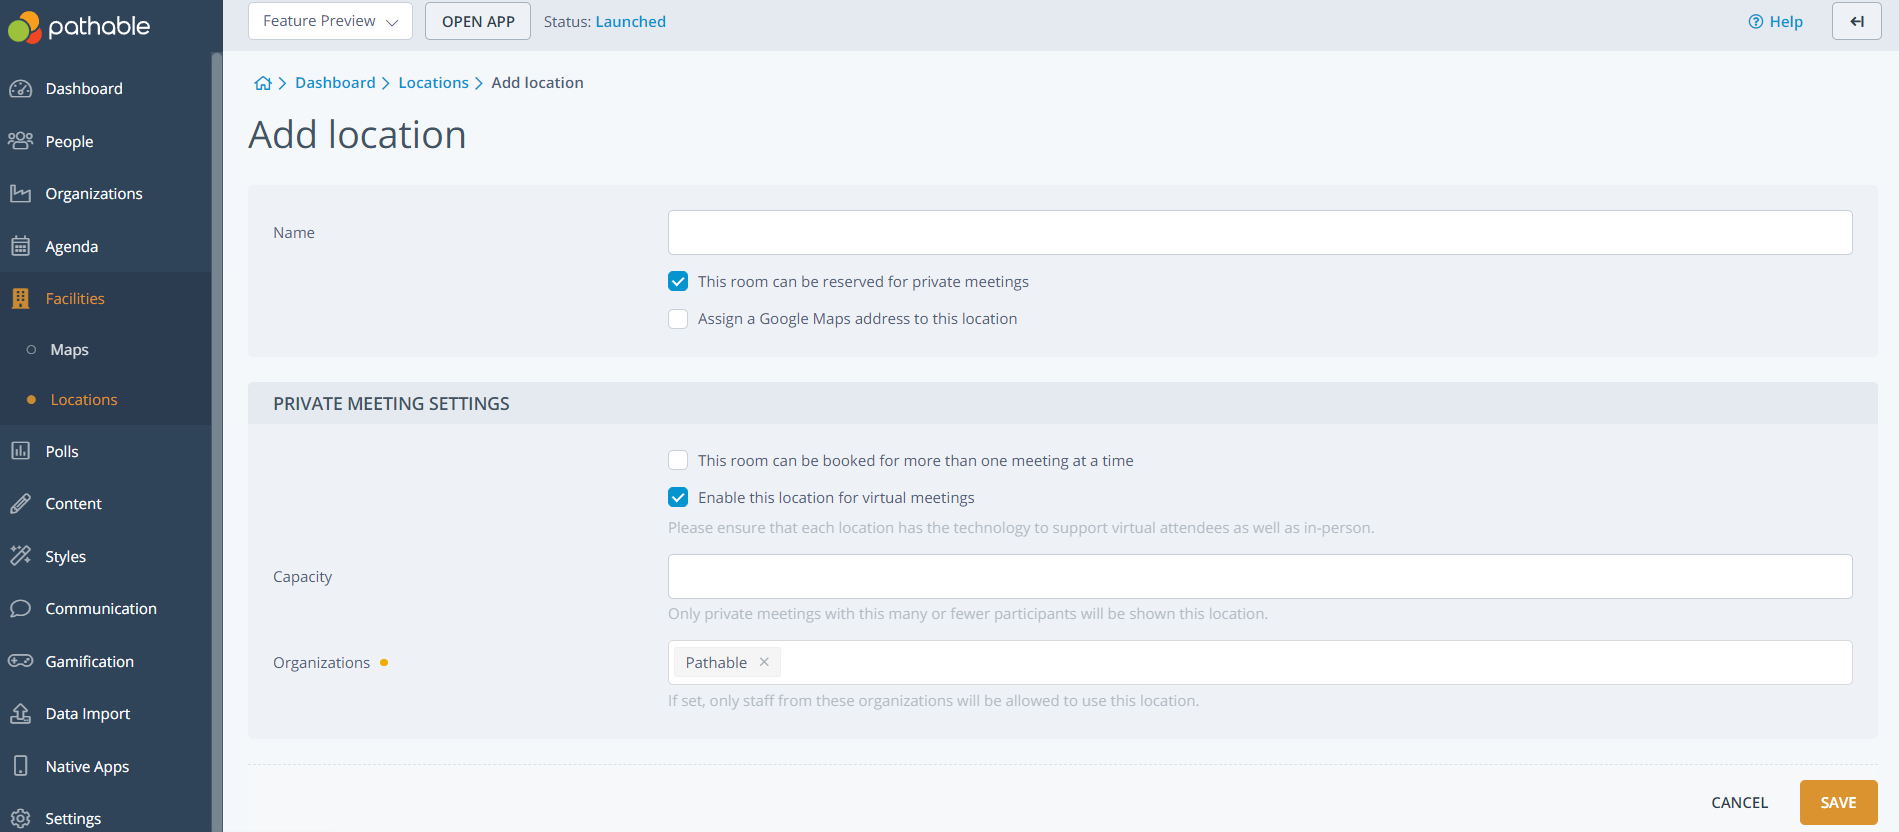Select Locations submenu item
Viewport: 1899px width, 832px height.
(x=84, y=400)
